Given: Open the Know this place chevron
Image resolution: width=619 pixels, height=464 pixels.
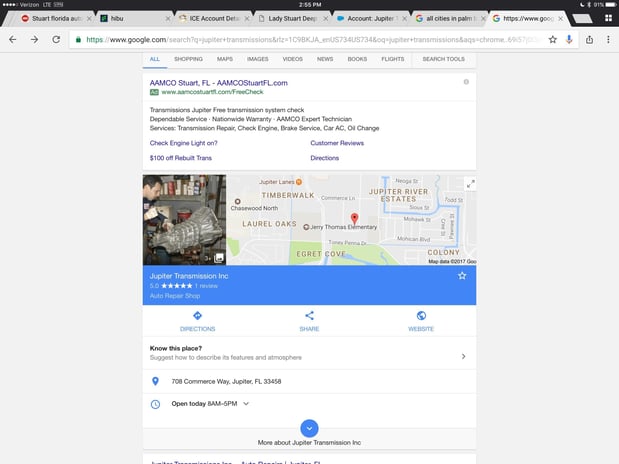Looking at the screenshot, I should [463, 355].
